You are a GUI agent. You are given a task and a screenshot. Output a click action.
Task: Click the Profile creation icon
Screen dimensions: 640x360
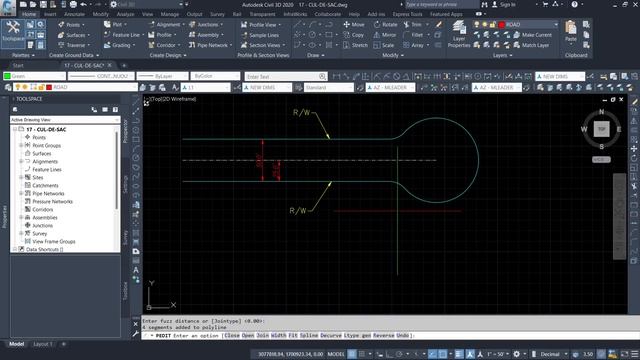click(151, 35)
